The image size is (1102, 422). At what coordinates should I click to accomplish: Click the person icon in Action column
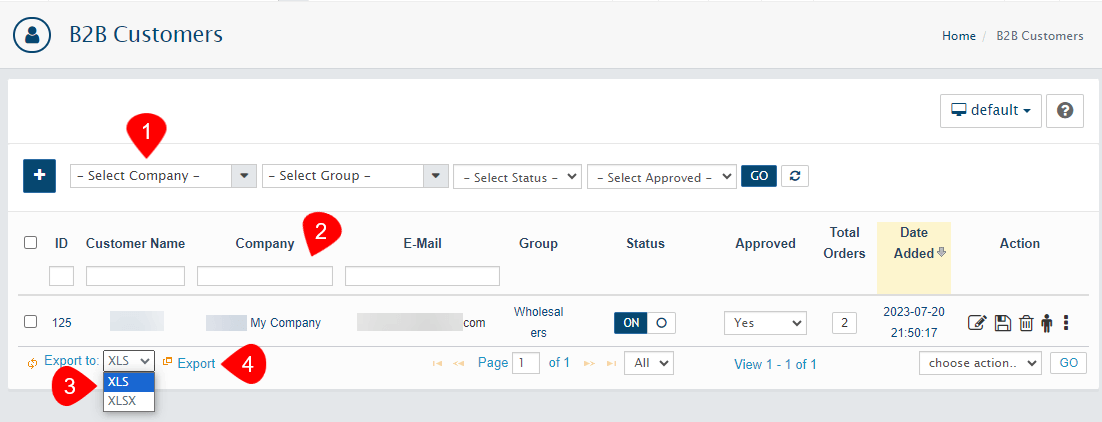point(1047,323)
